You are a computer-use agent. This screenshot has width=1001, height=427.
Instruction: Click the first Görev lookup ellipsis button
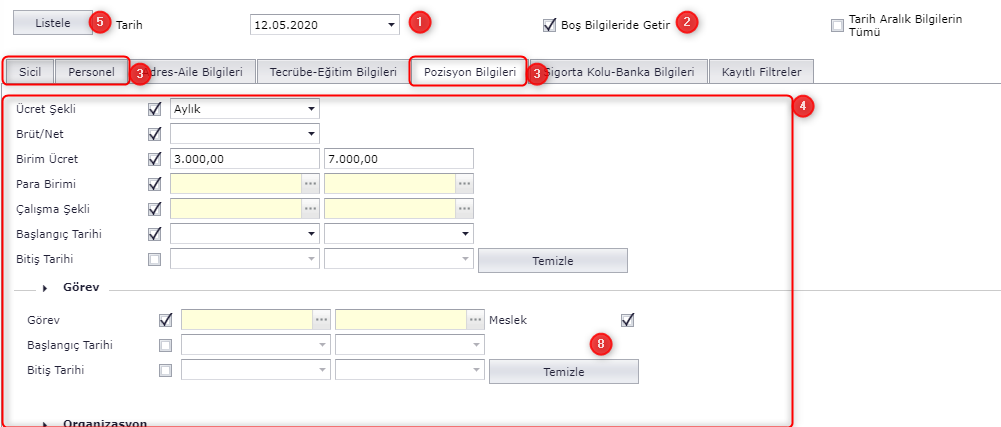[x=321, y=320]
